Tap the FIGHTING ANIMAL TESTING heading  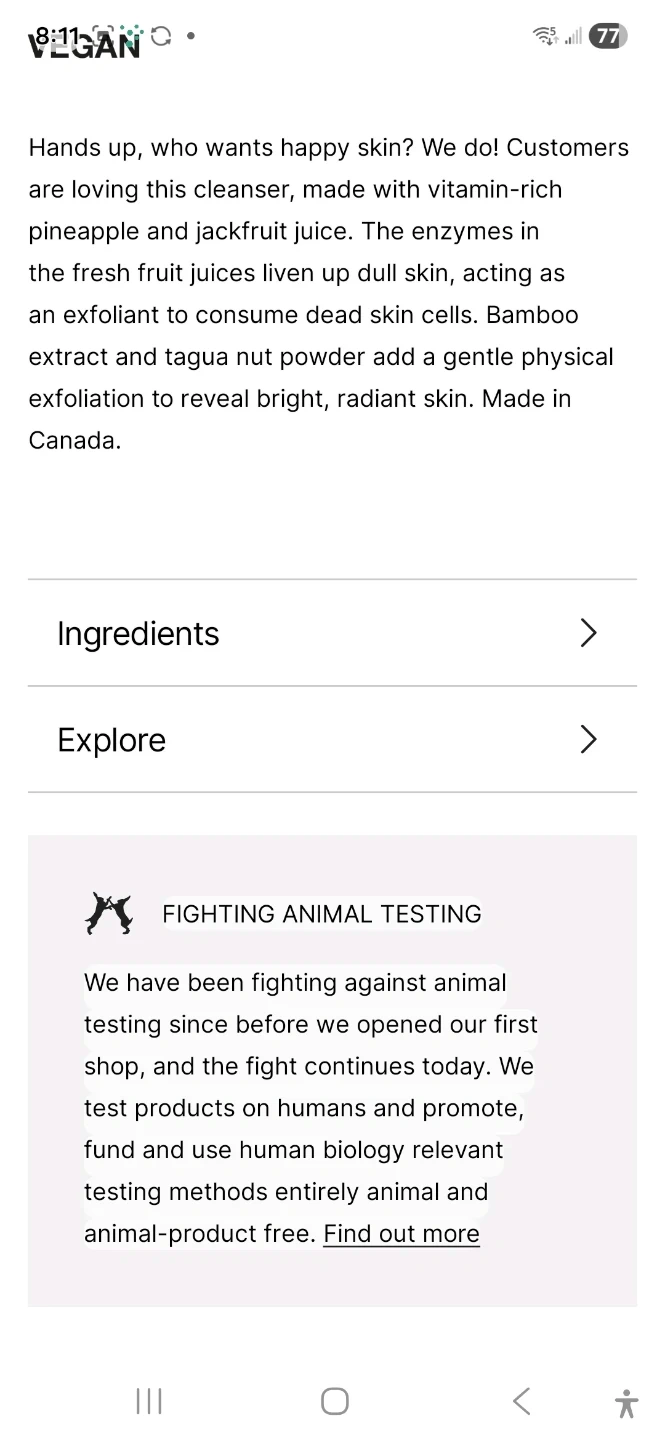click(321, 914)
